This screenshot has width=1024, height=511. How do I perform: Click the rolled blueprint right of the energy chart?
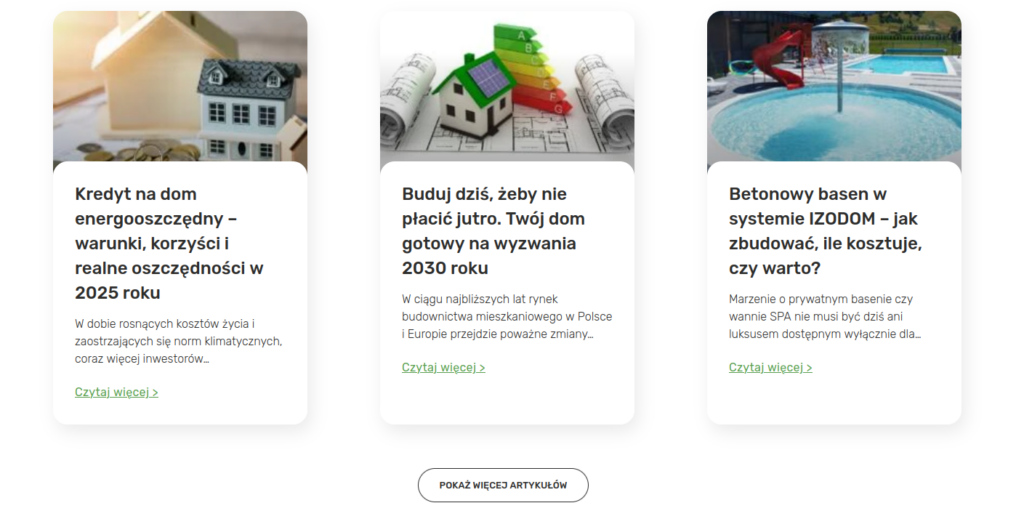coord(604,98)
